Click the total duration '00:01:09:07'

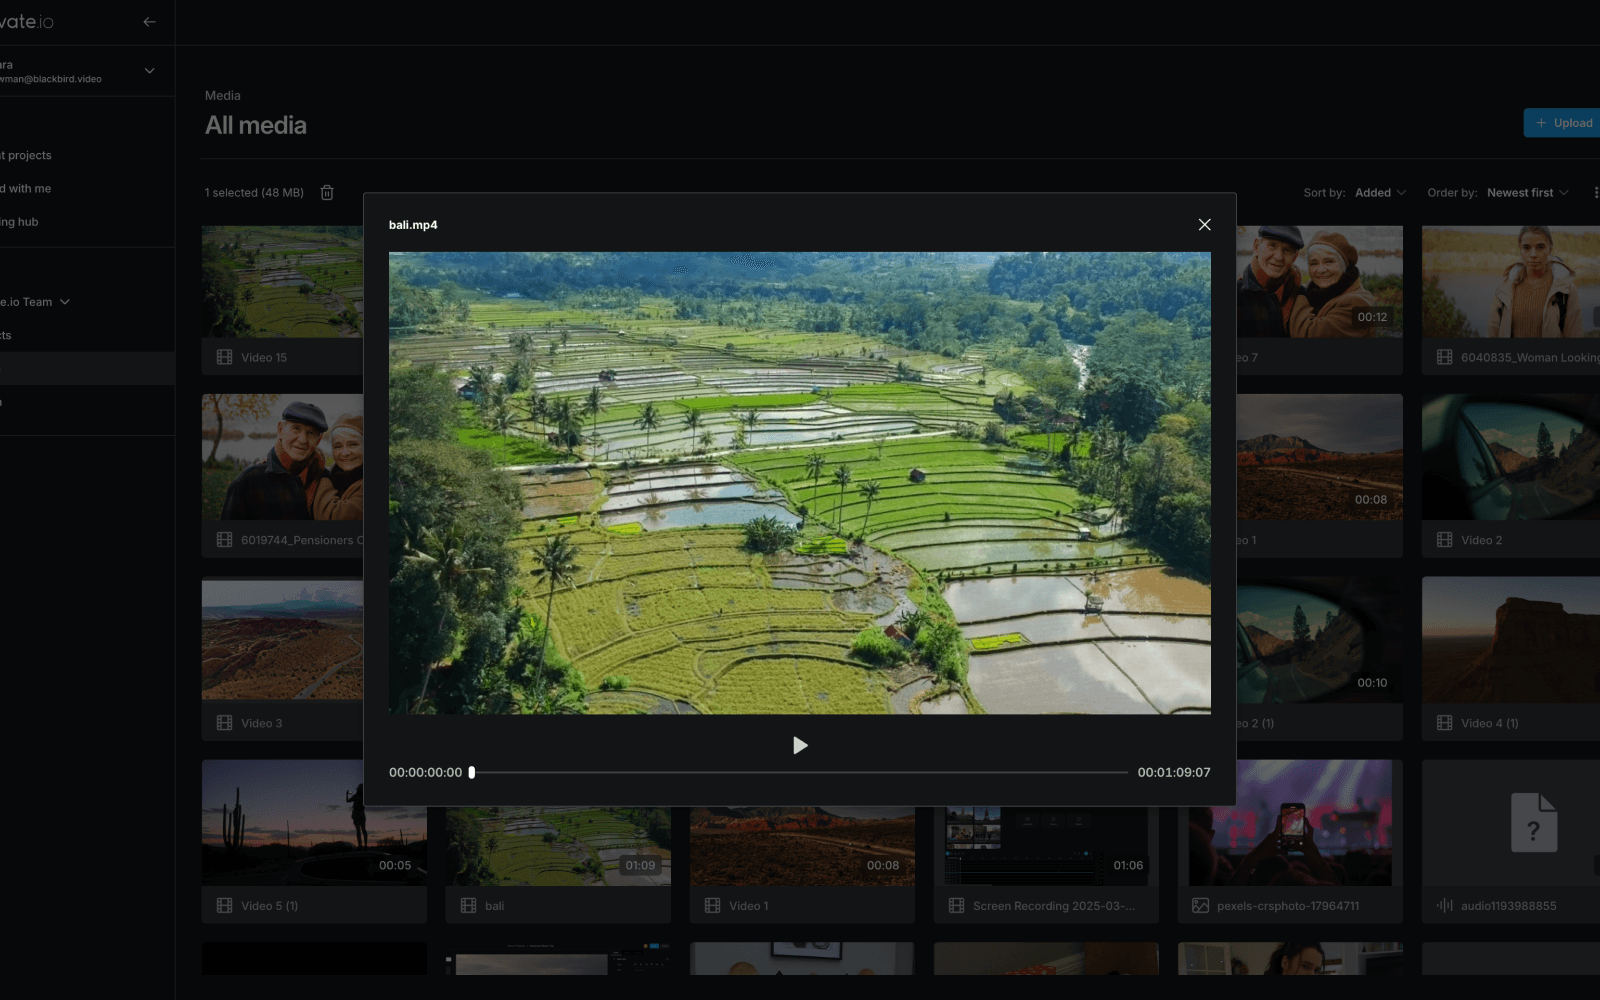click(1174, 772)
